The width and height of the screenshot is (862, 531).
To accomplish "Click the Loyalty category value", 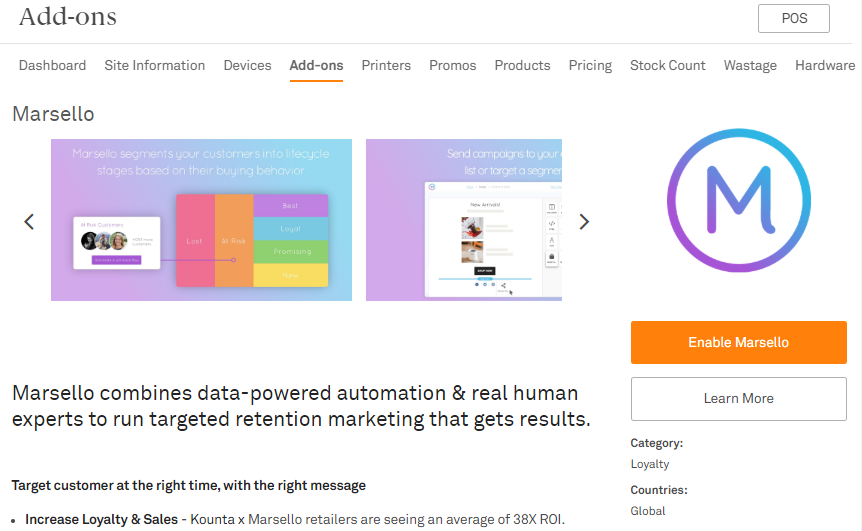I will (x=650, y=464).
